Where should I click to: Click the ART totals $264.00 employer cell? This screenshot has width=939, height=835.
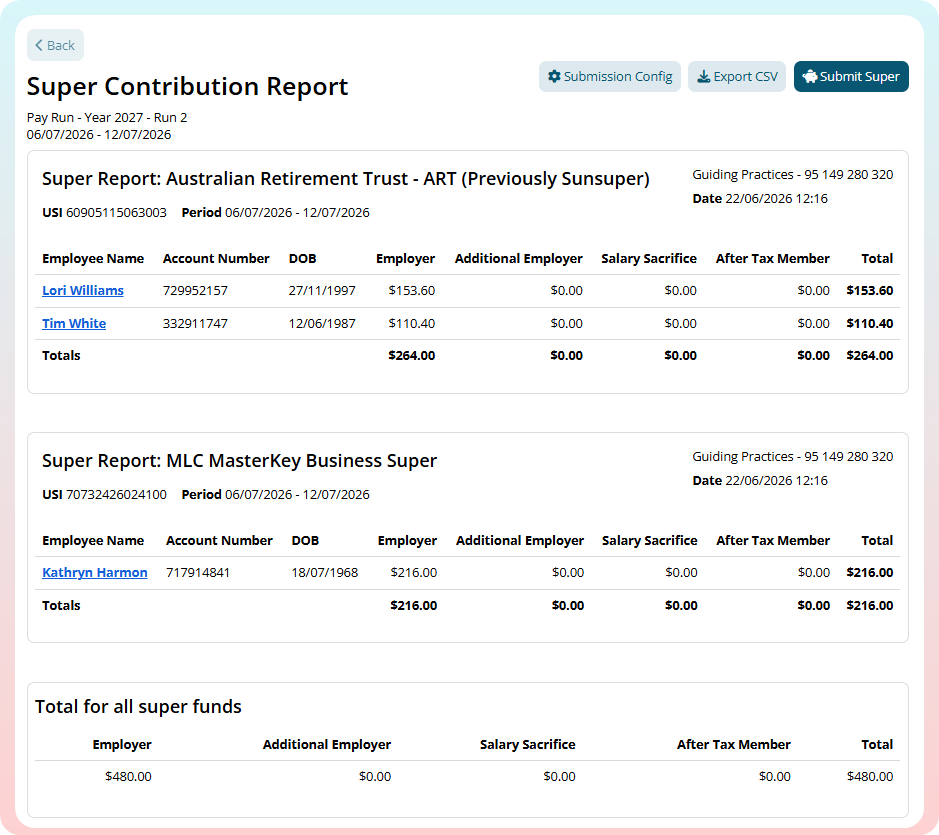tap(411, 356)
